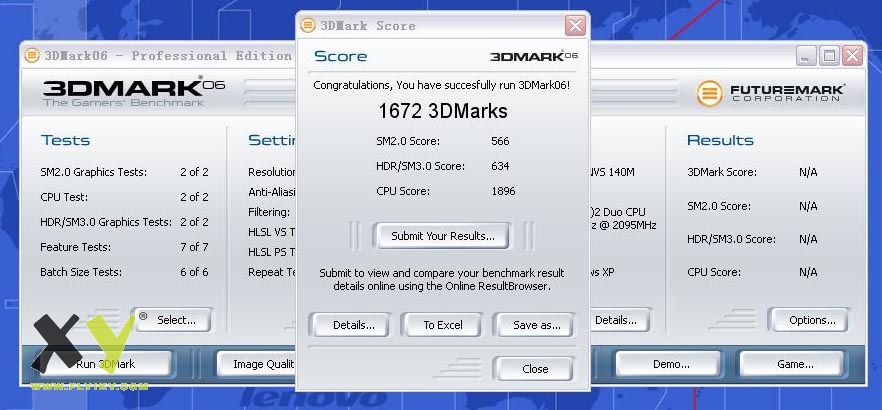
Task: Click 'Filtering:' label under Settings
Action: tap(269, 213)
